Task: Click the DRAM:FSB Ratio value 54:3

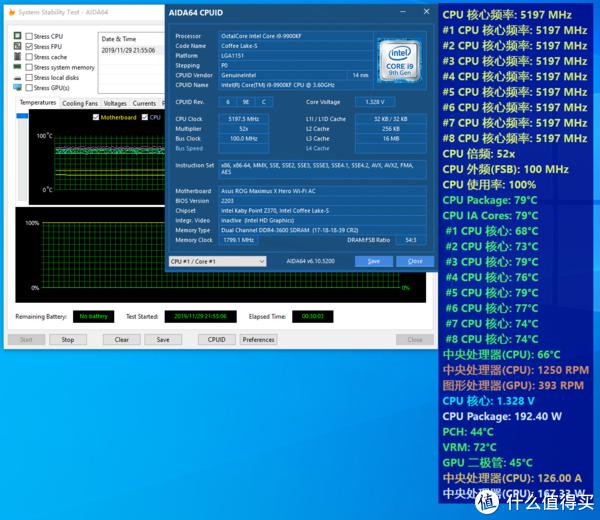Action: (x=411, y=240)
